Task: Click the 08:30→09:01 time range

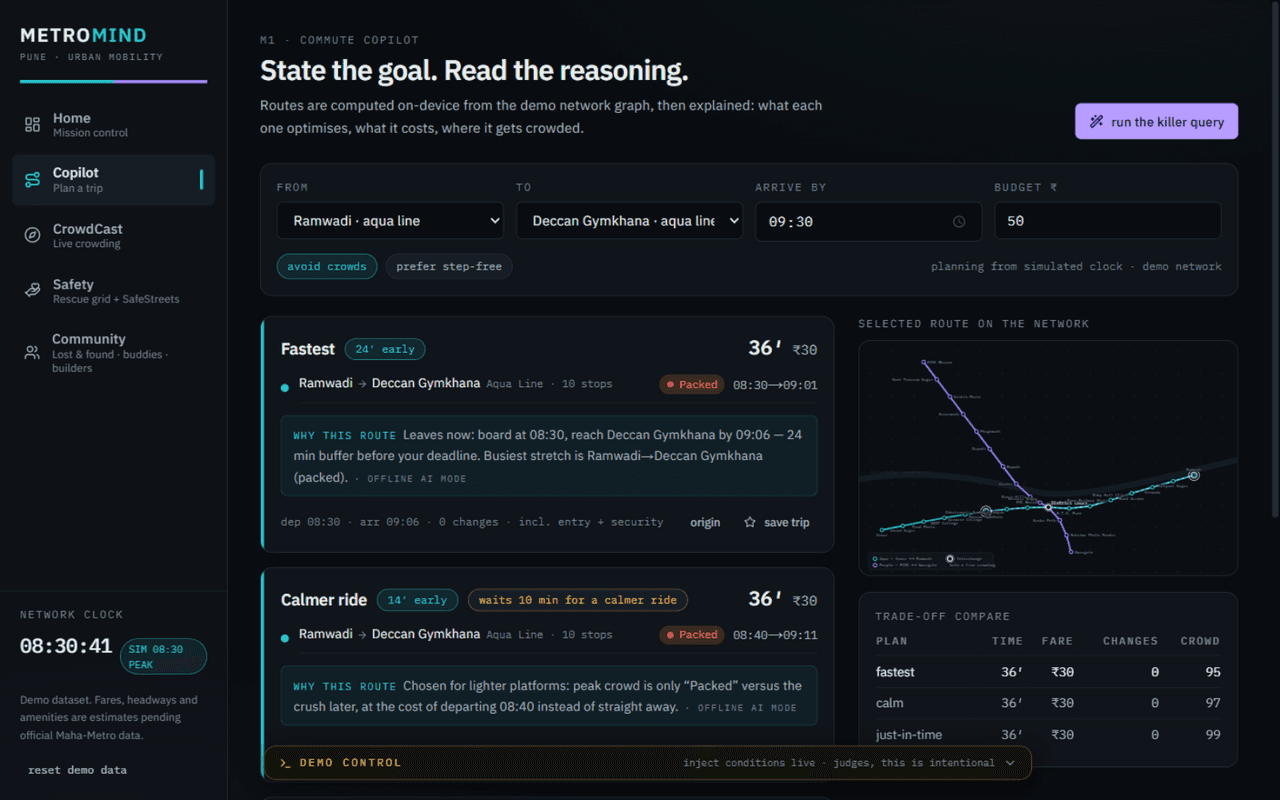Action: pos(775,385)
